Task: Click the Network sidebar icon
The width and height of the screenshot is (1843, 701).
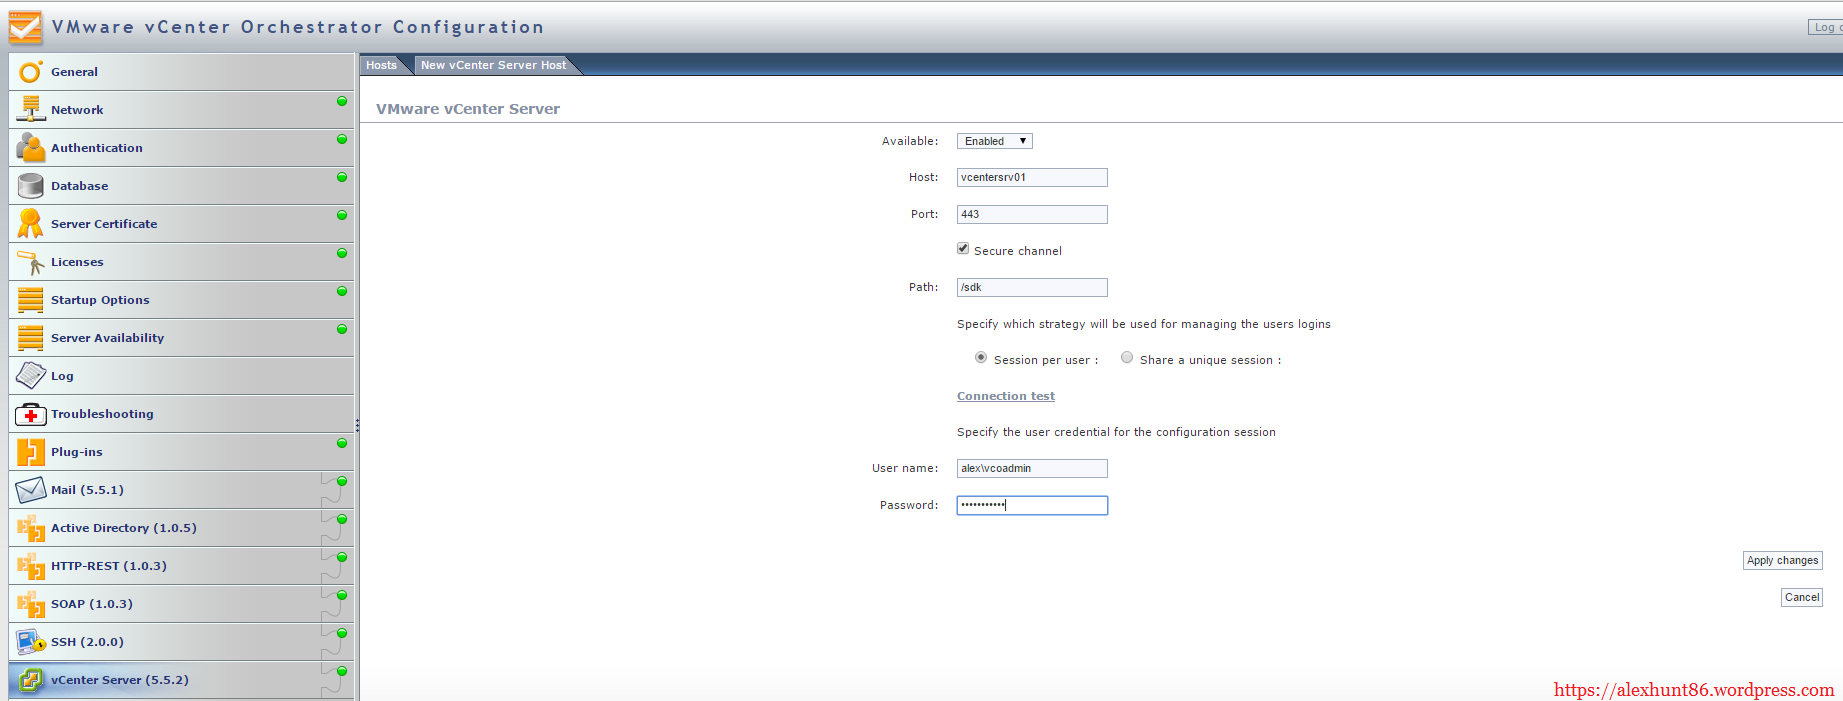Action: click(31, 109)
